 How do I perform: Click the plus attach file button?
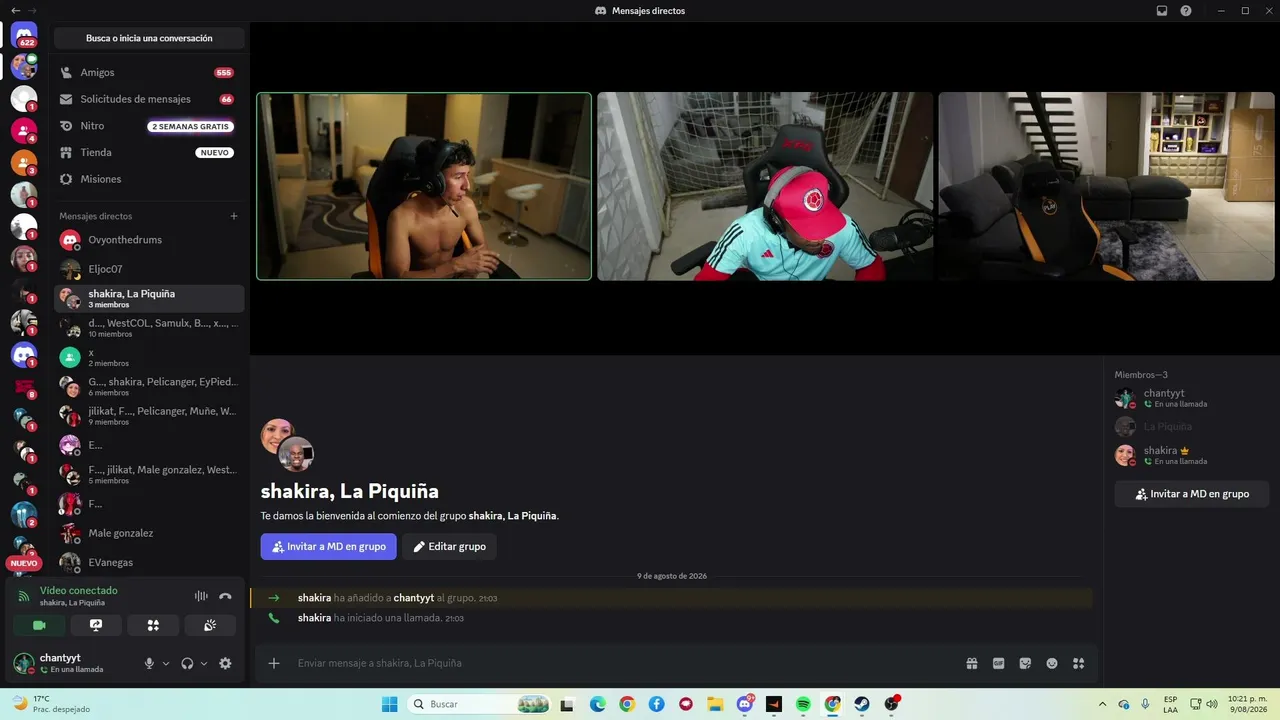point(273,663)
